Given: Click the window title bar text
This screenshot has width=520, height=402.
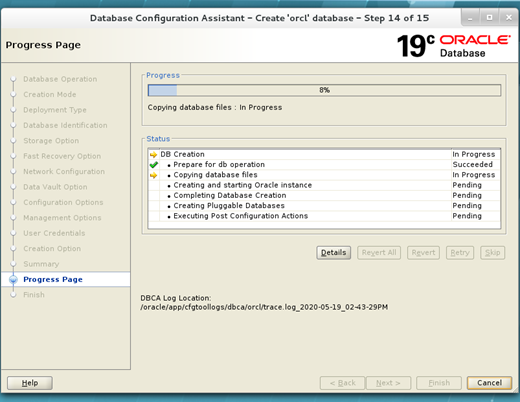Looking at the screenshot, I should (259, 18).
